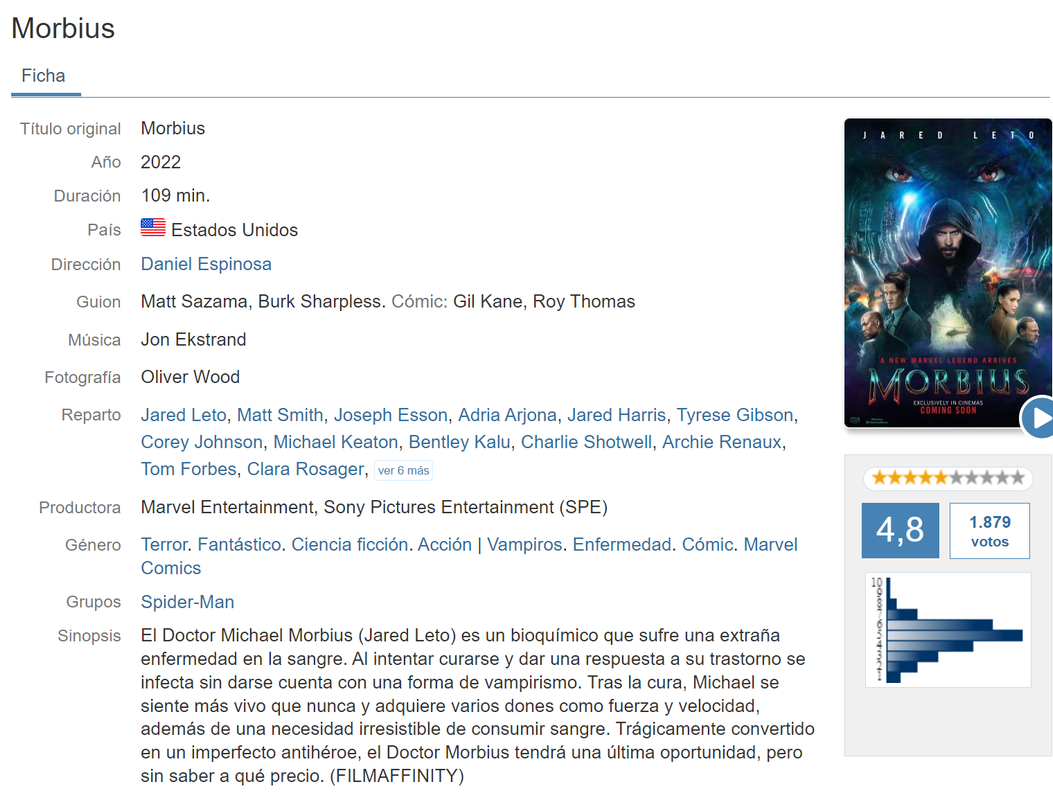Image resolution: width=1053 pixels, height=800 pixels.
Task: Open director Daniel Espinosa's page
Action: (x=206, y=264)
